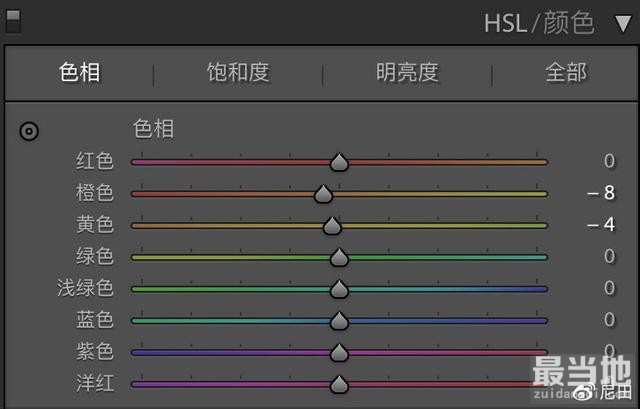The image size is (640, 409).
Task: Click the HSL / 颜色 panel title
Action: [x=539, y=23]
